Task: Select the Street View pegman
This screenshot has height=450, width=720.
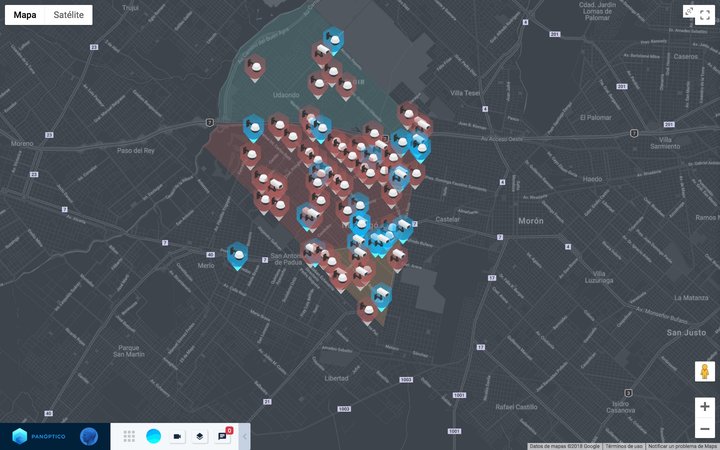Action: (705, 372)
